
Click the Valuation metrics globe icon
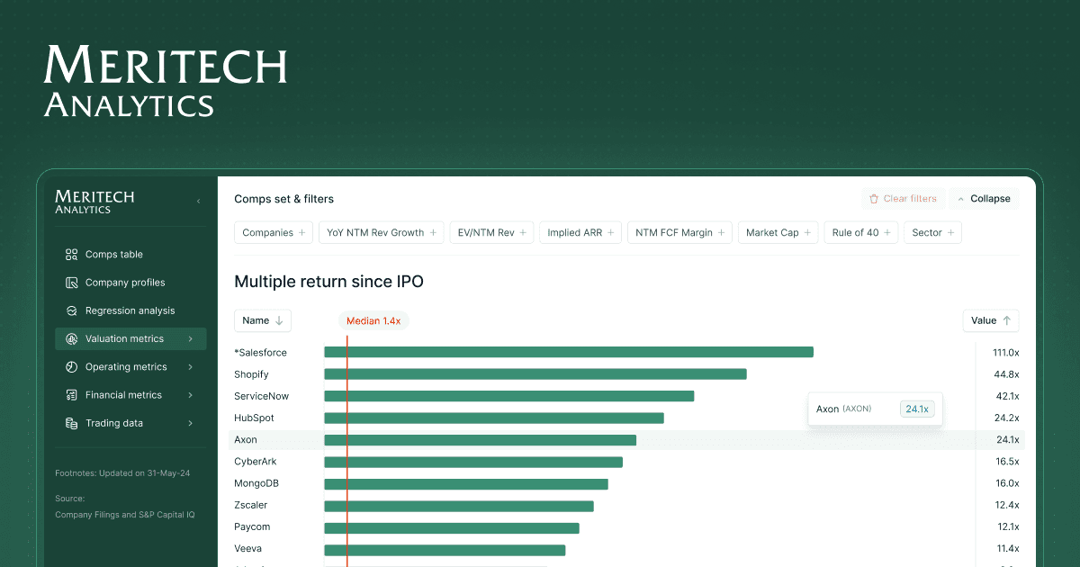(x=71, y=339)
